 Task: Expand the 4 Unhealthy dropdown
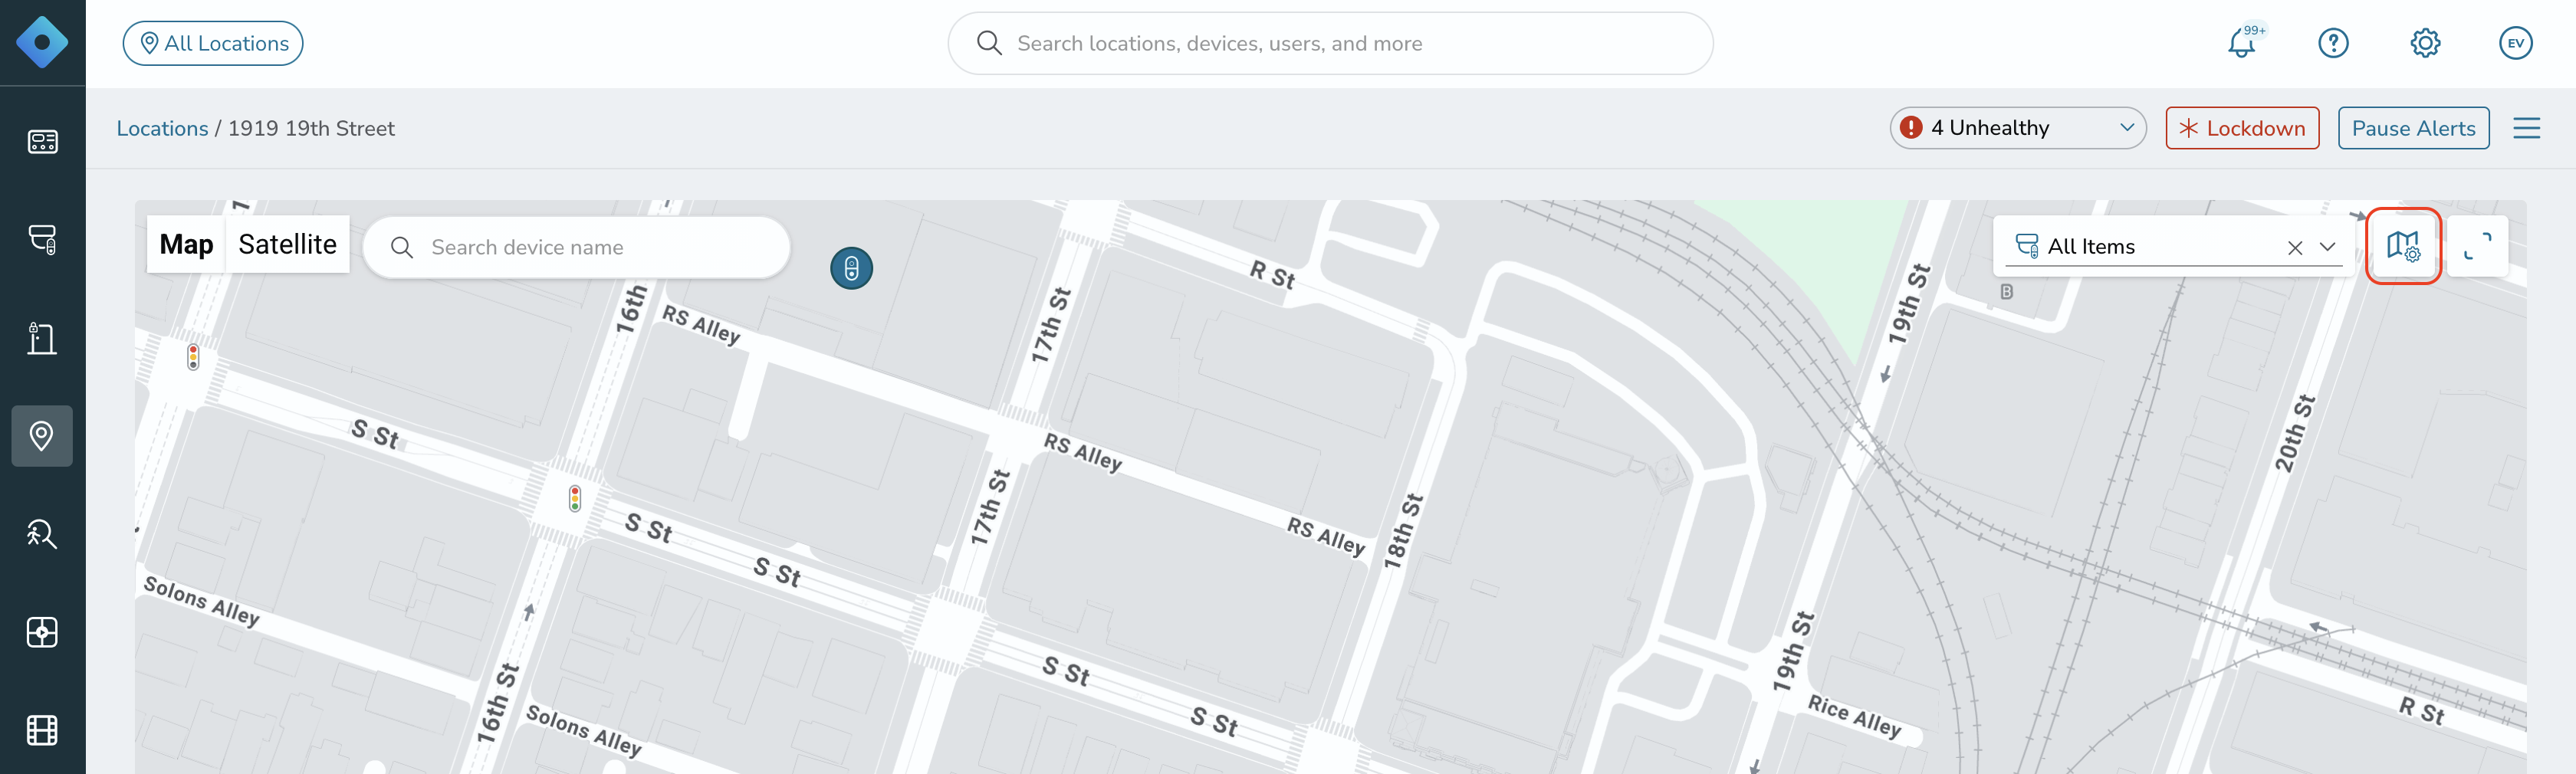[x=2017, y=128]
